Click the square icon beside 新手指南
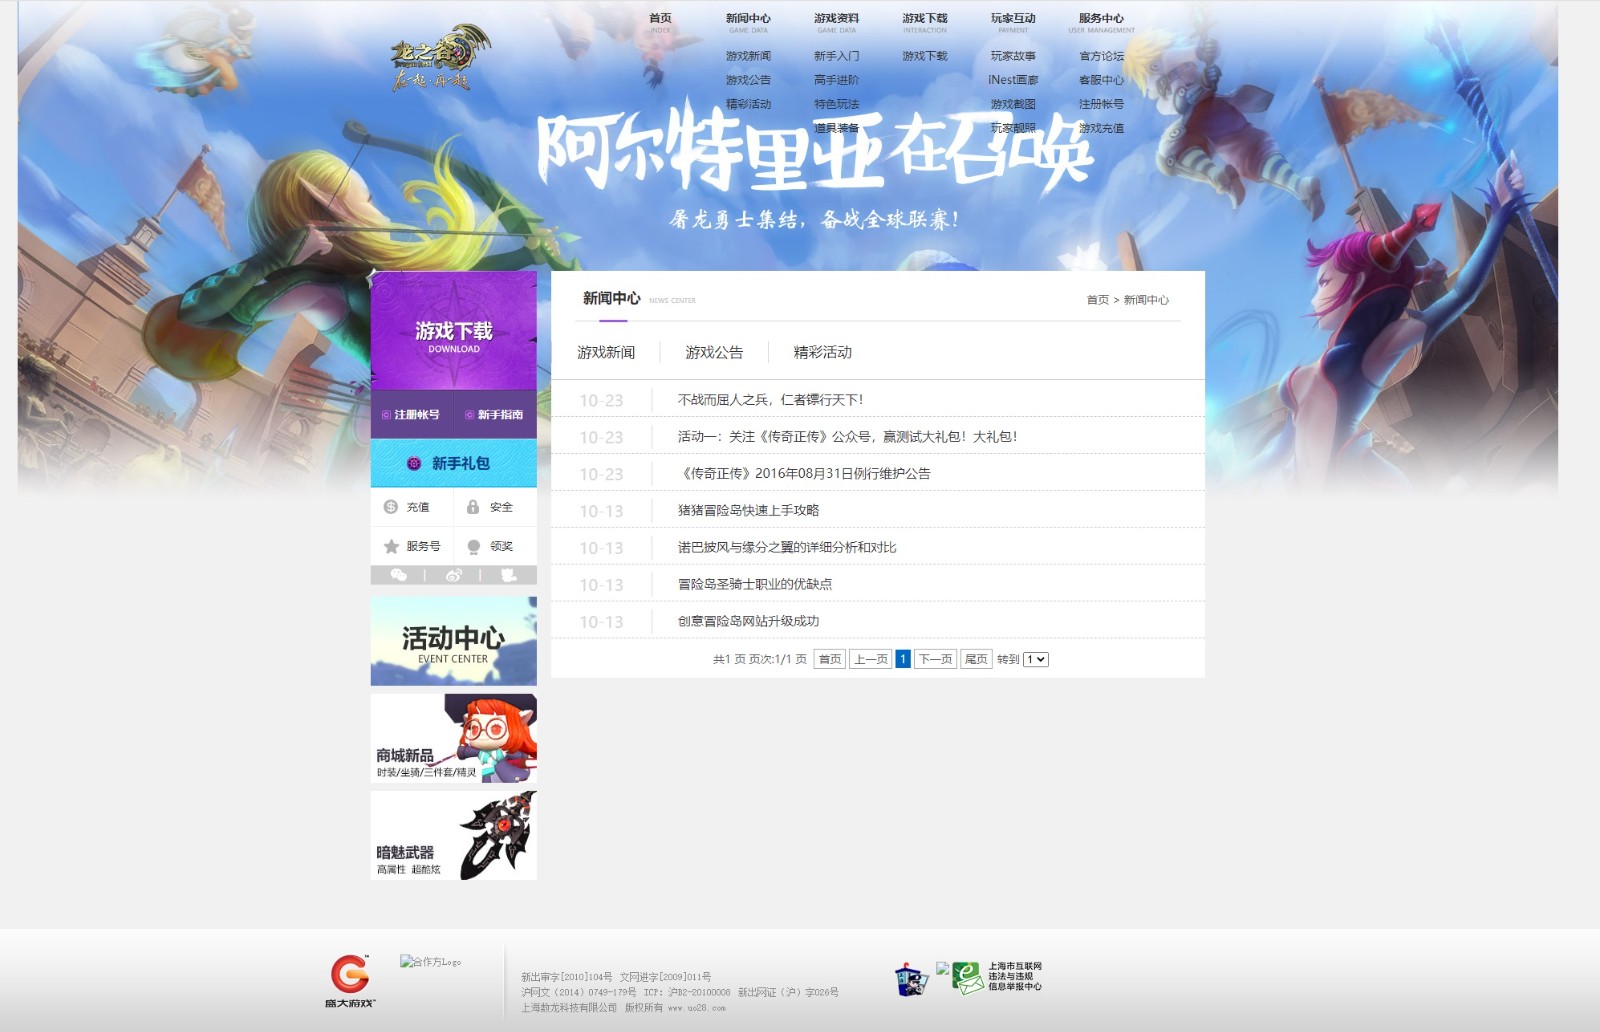Viewport: 1600px width, 1032px height. pos(469,415)
